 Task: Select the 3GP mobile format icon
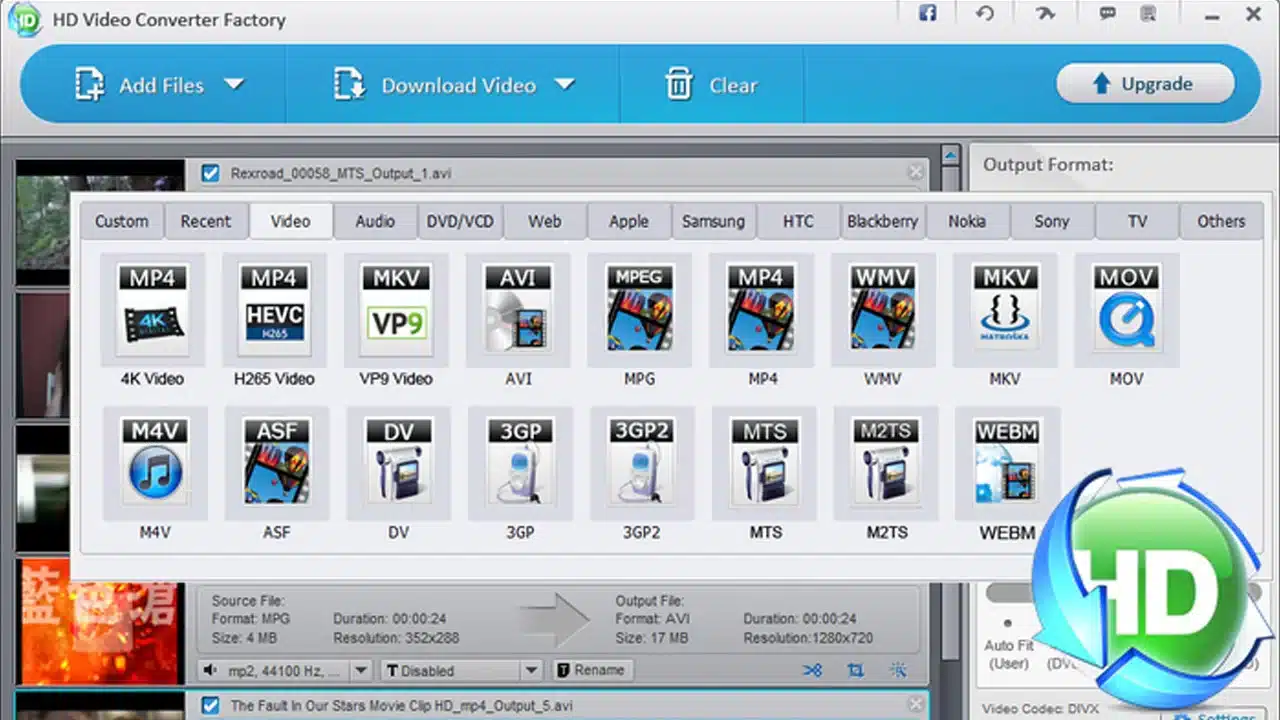click(x=520, y=463)
